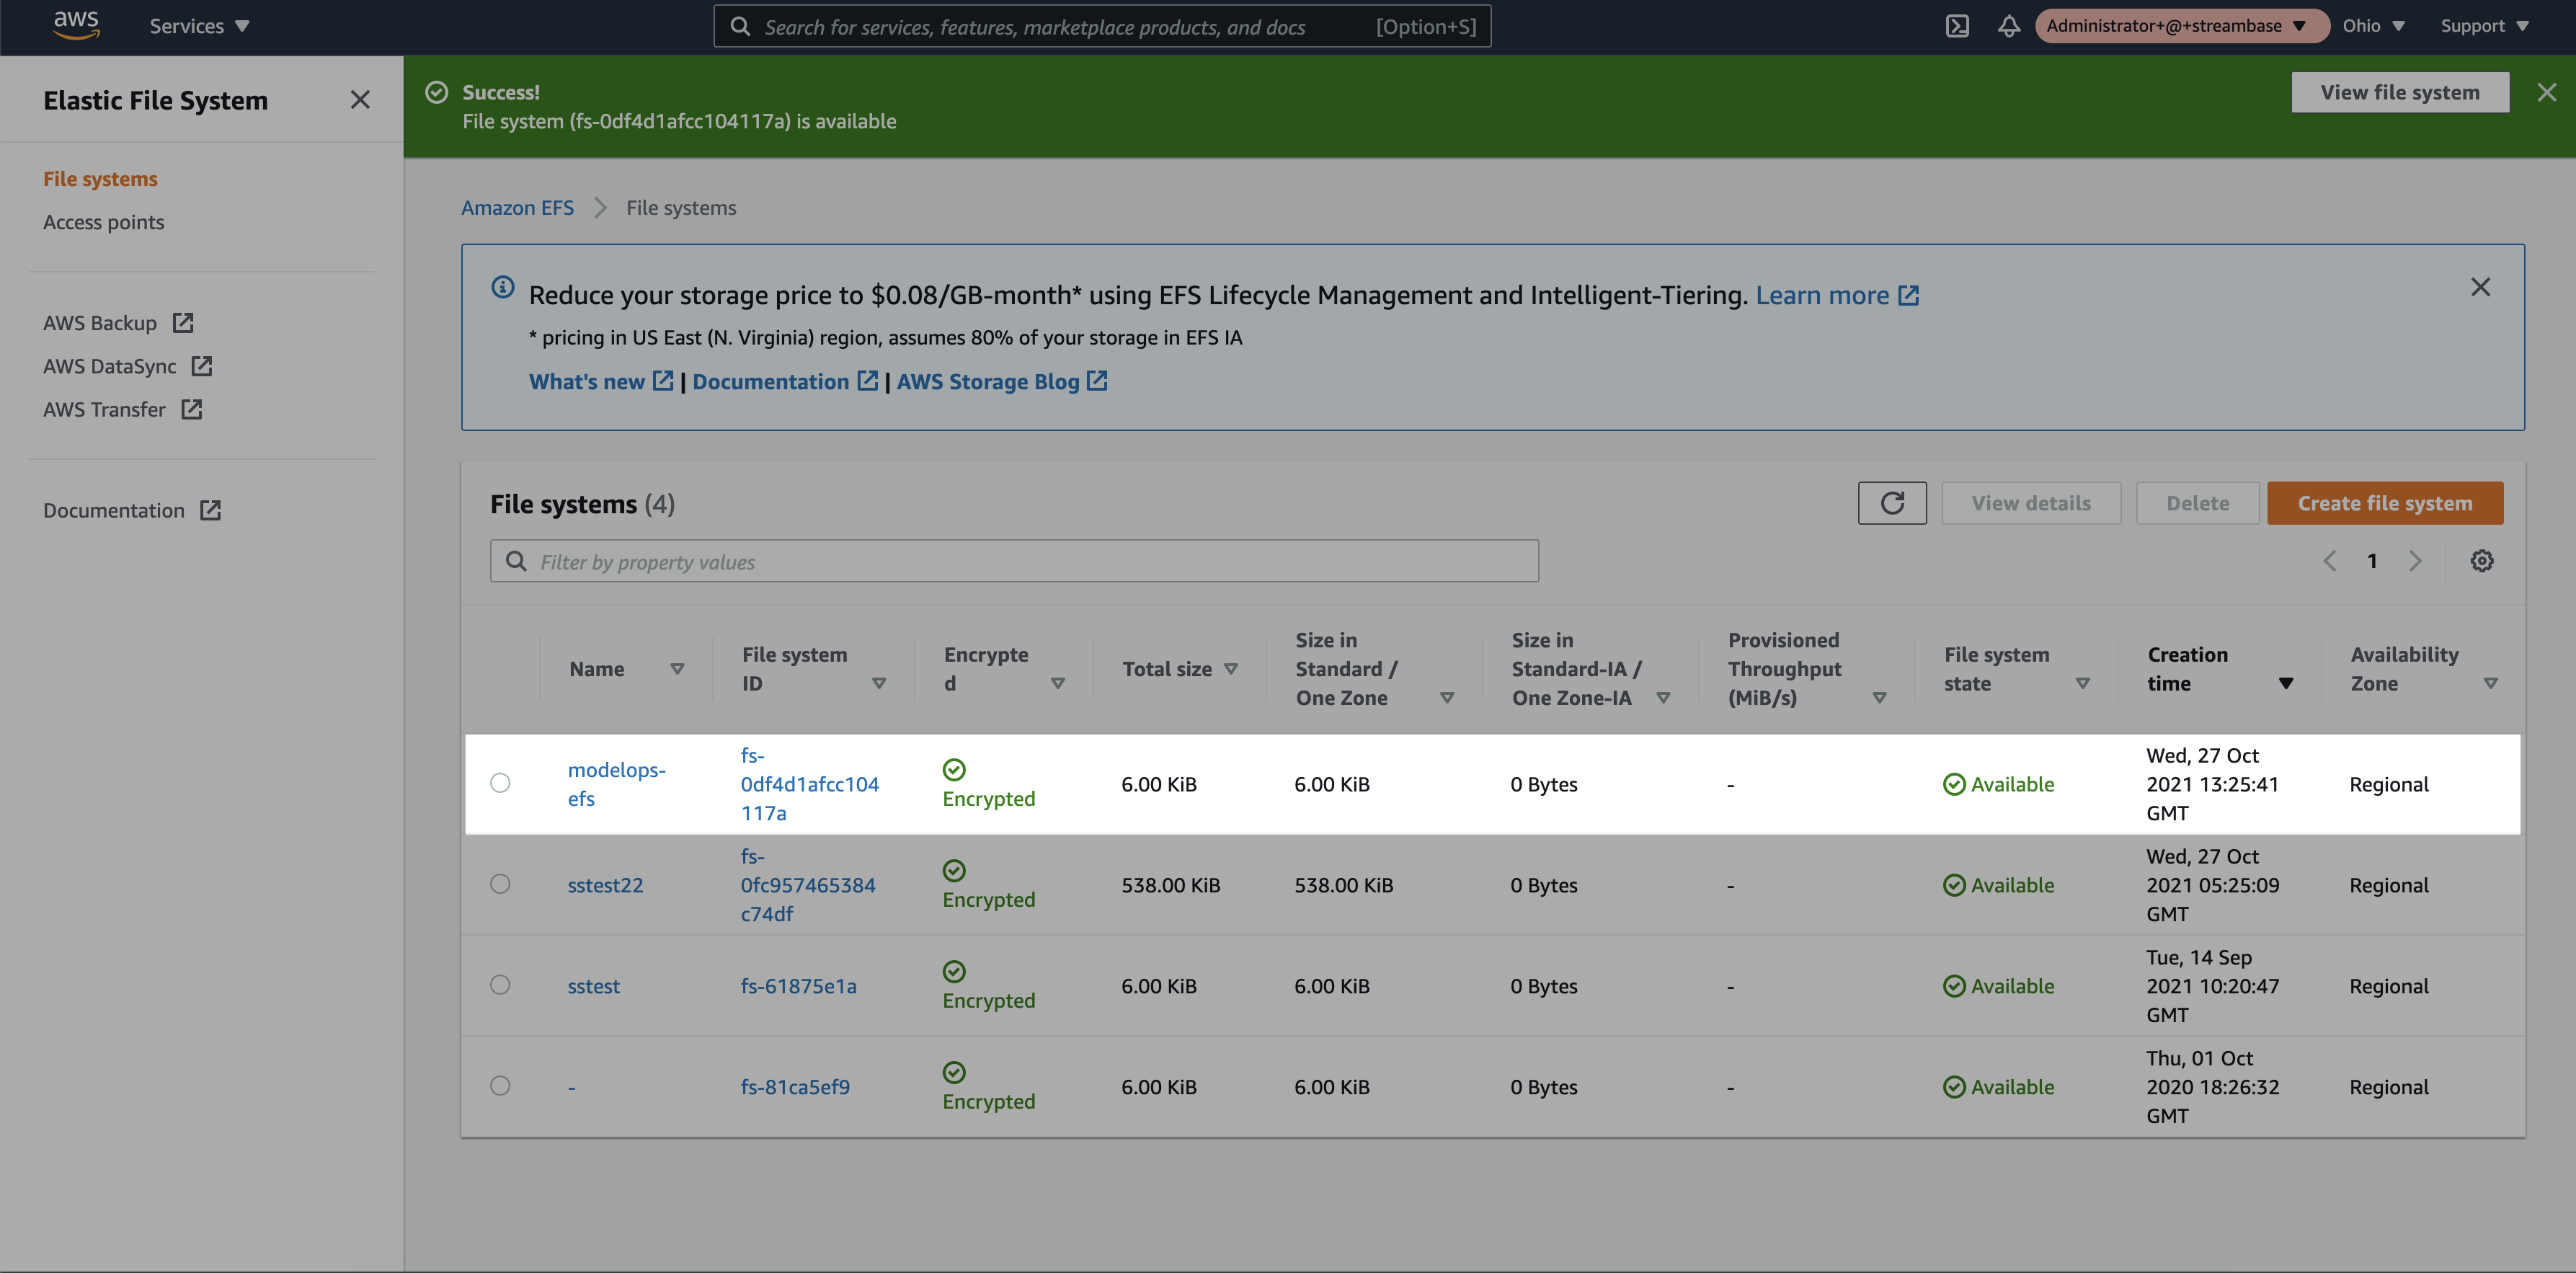
Task: Click Available status icon for sstest
Action: 1954,986
